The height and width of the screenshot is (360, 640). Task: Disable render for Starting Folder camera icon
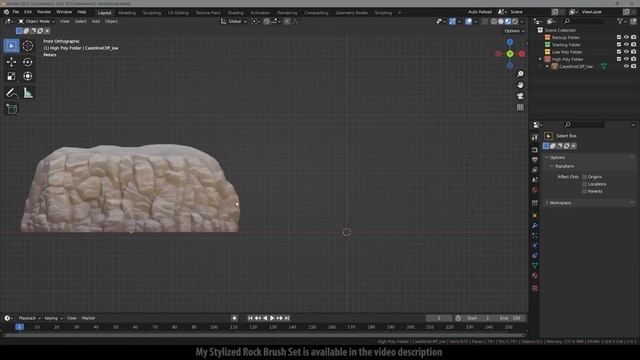tap(633, 44)
